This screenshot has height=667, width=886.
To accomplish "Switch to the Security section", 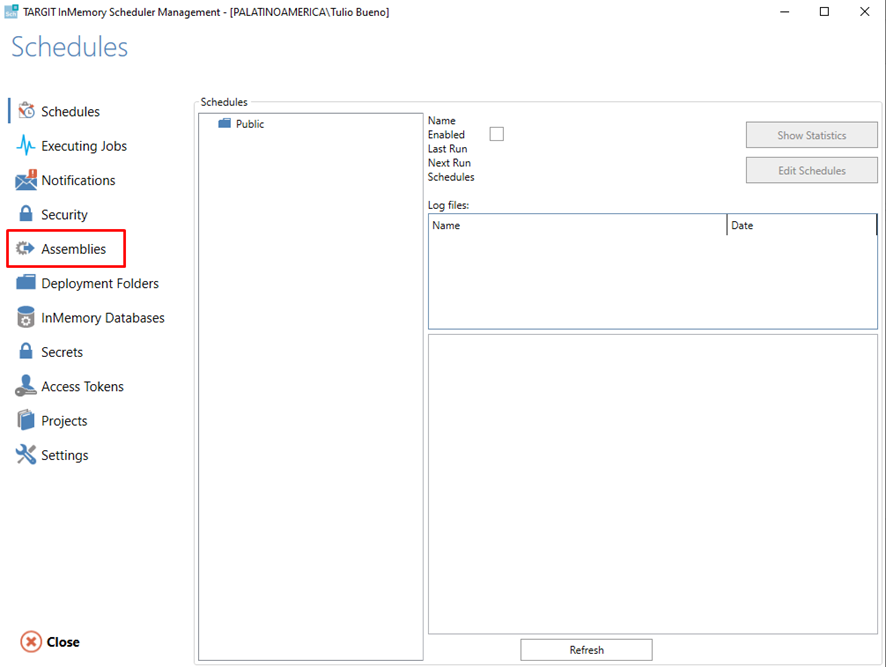I will [x=64, y=215].
